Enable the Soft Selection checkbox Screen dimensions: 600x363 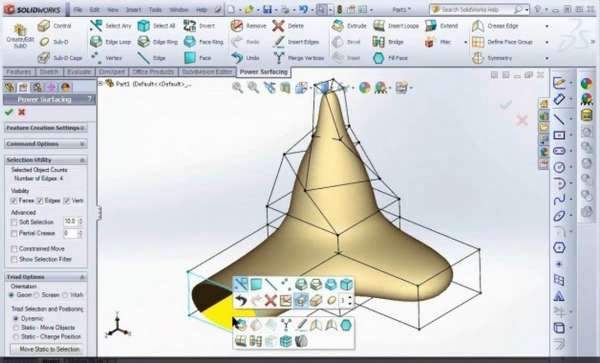[14, 222]
